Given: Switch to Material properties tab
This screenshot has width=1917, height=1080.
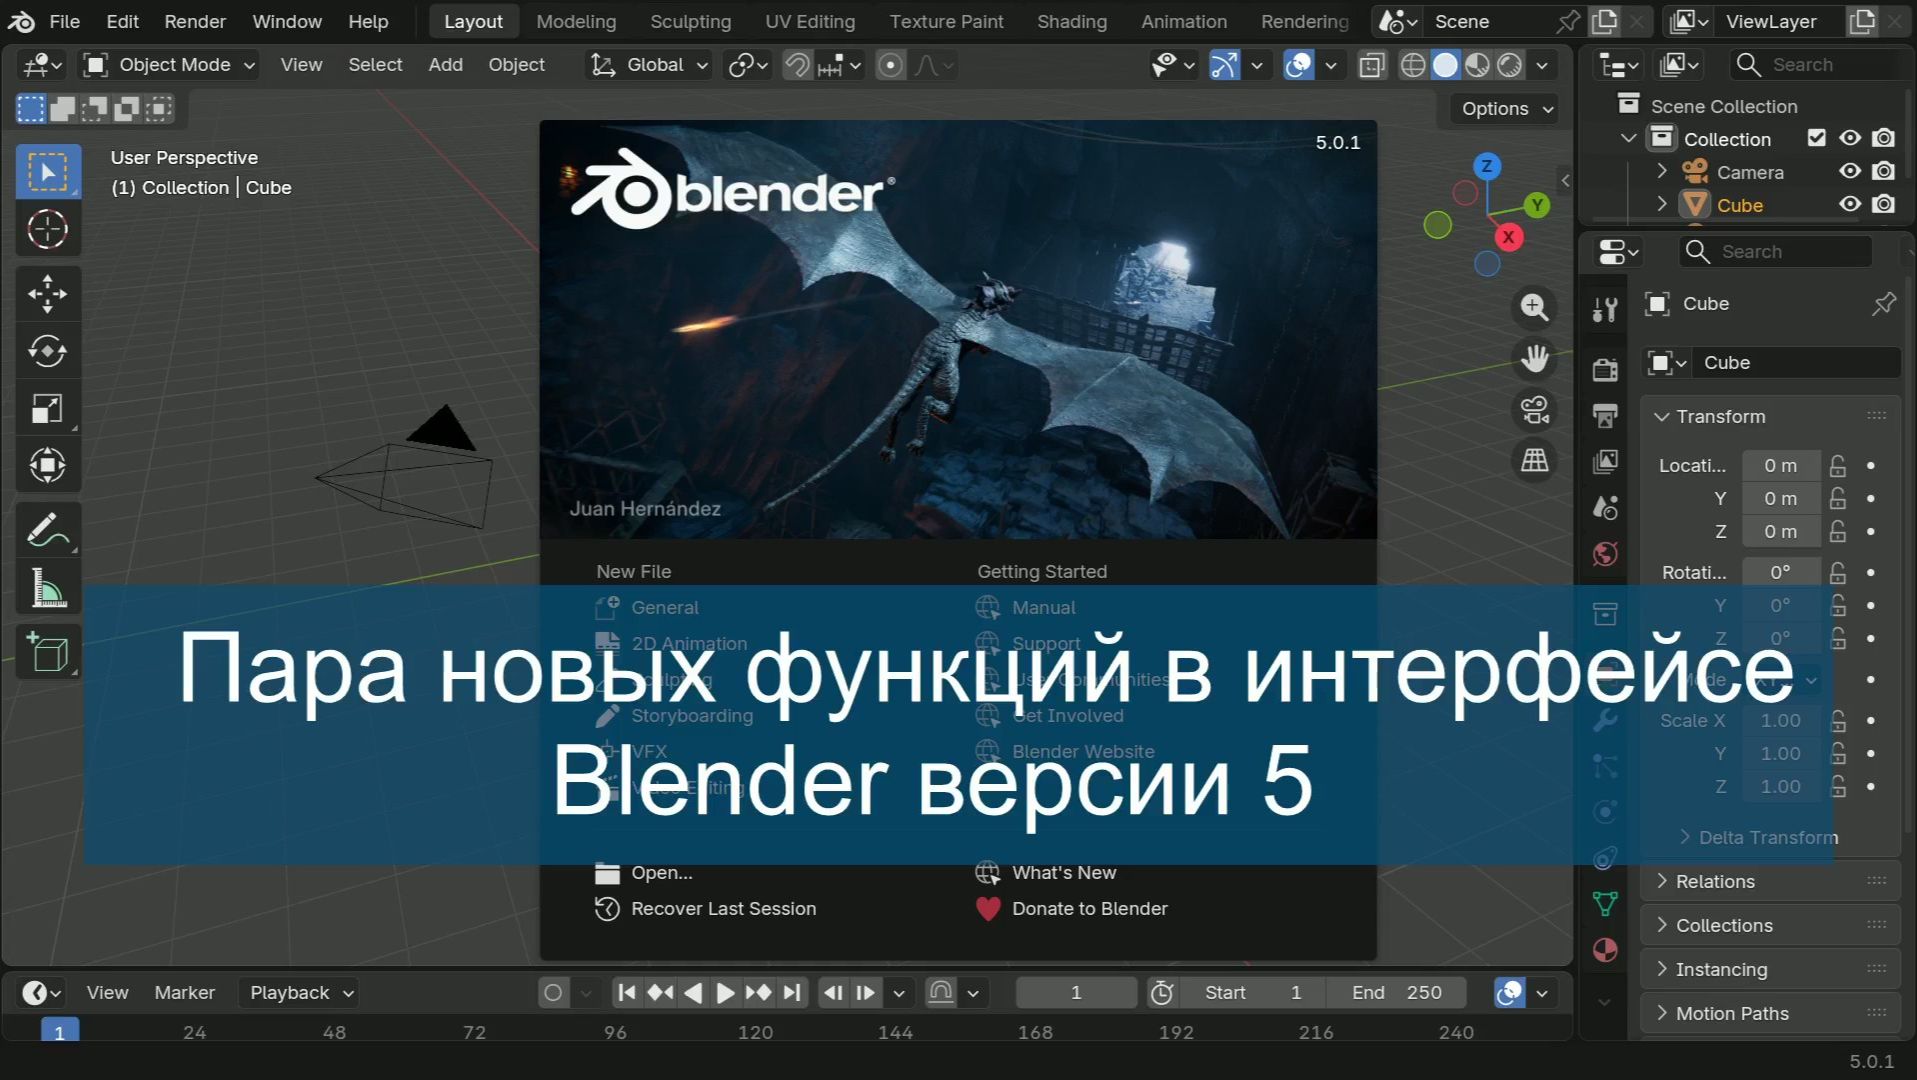Looking at the screenshot, I should [x=1605, y=950].
